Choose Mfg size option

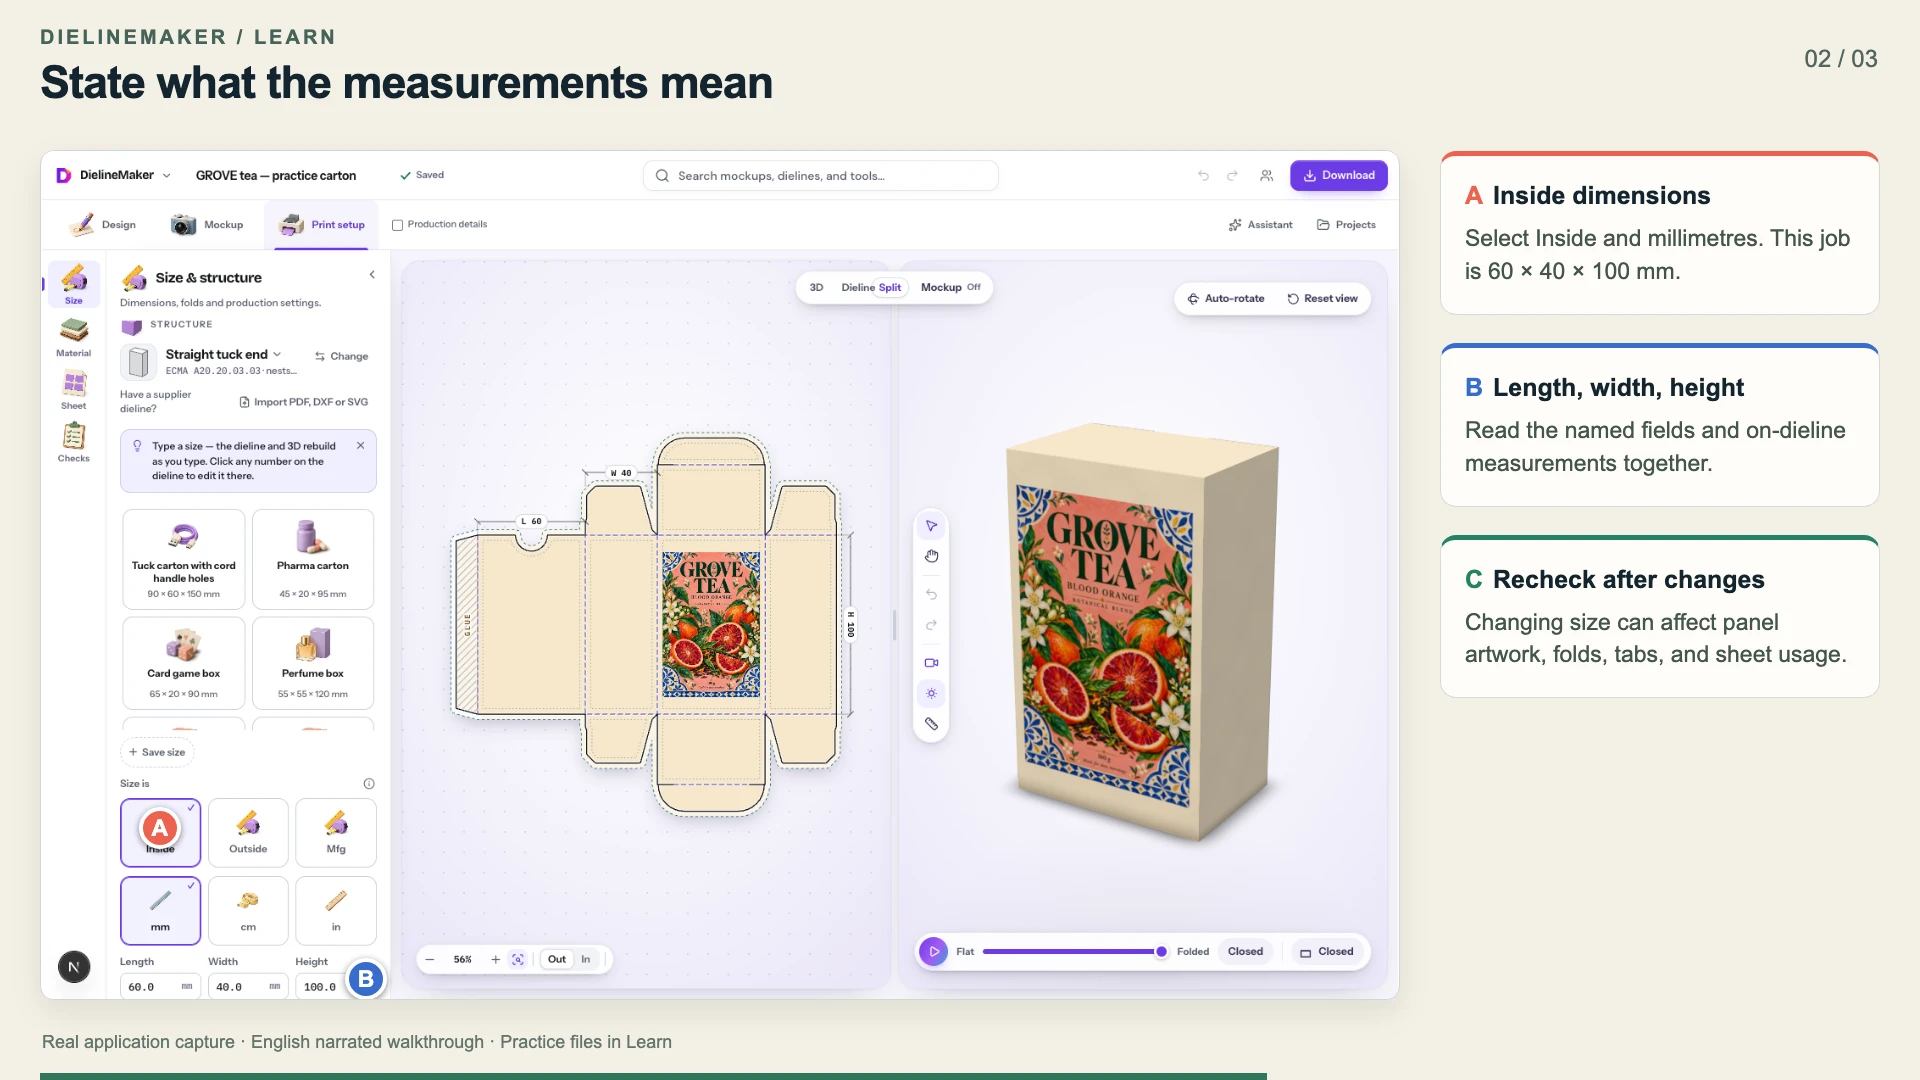click(x=336, y=833)
